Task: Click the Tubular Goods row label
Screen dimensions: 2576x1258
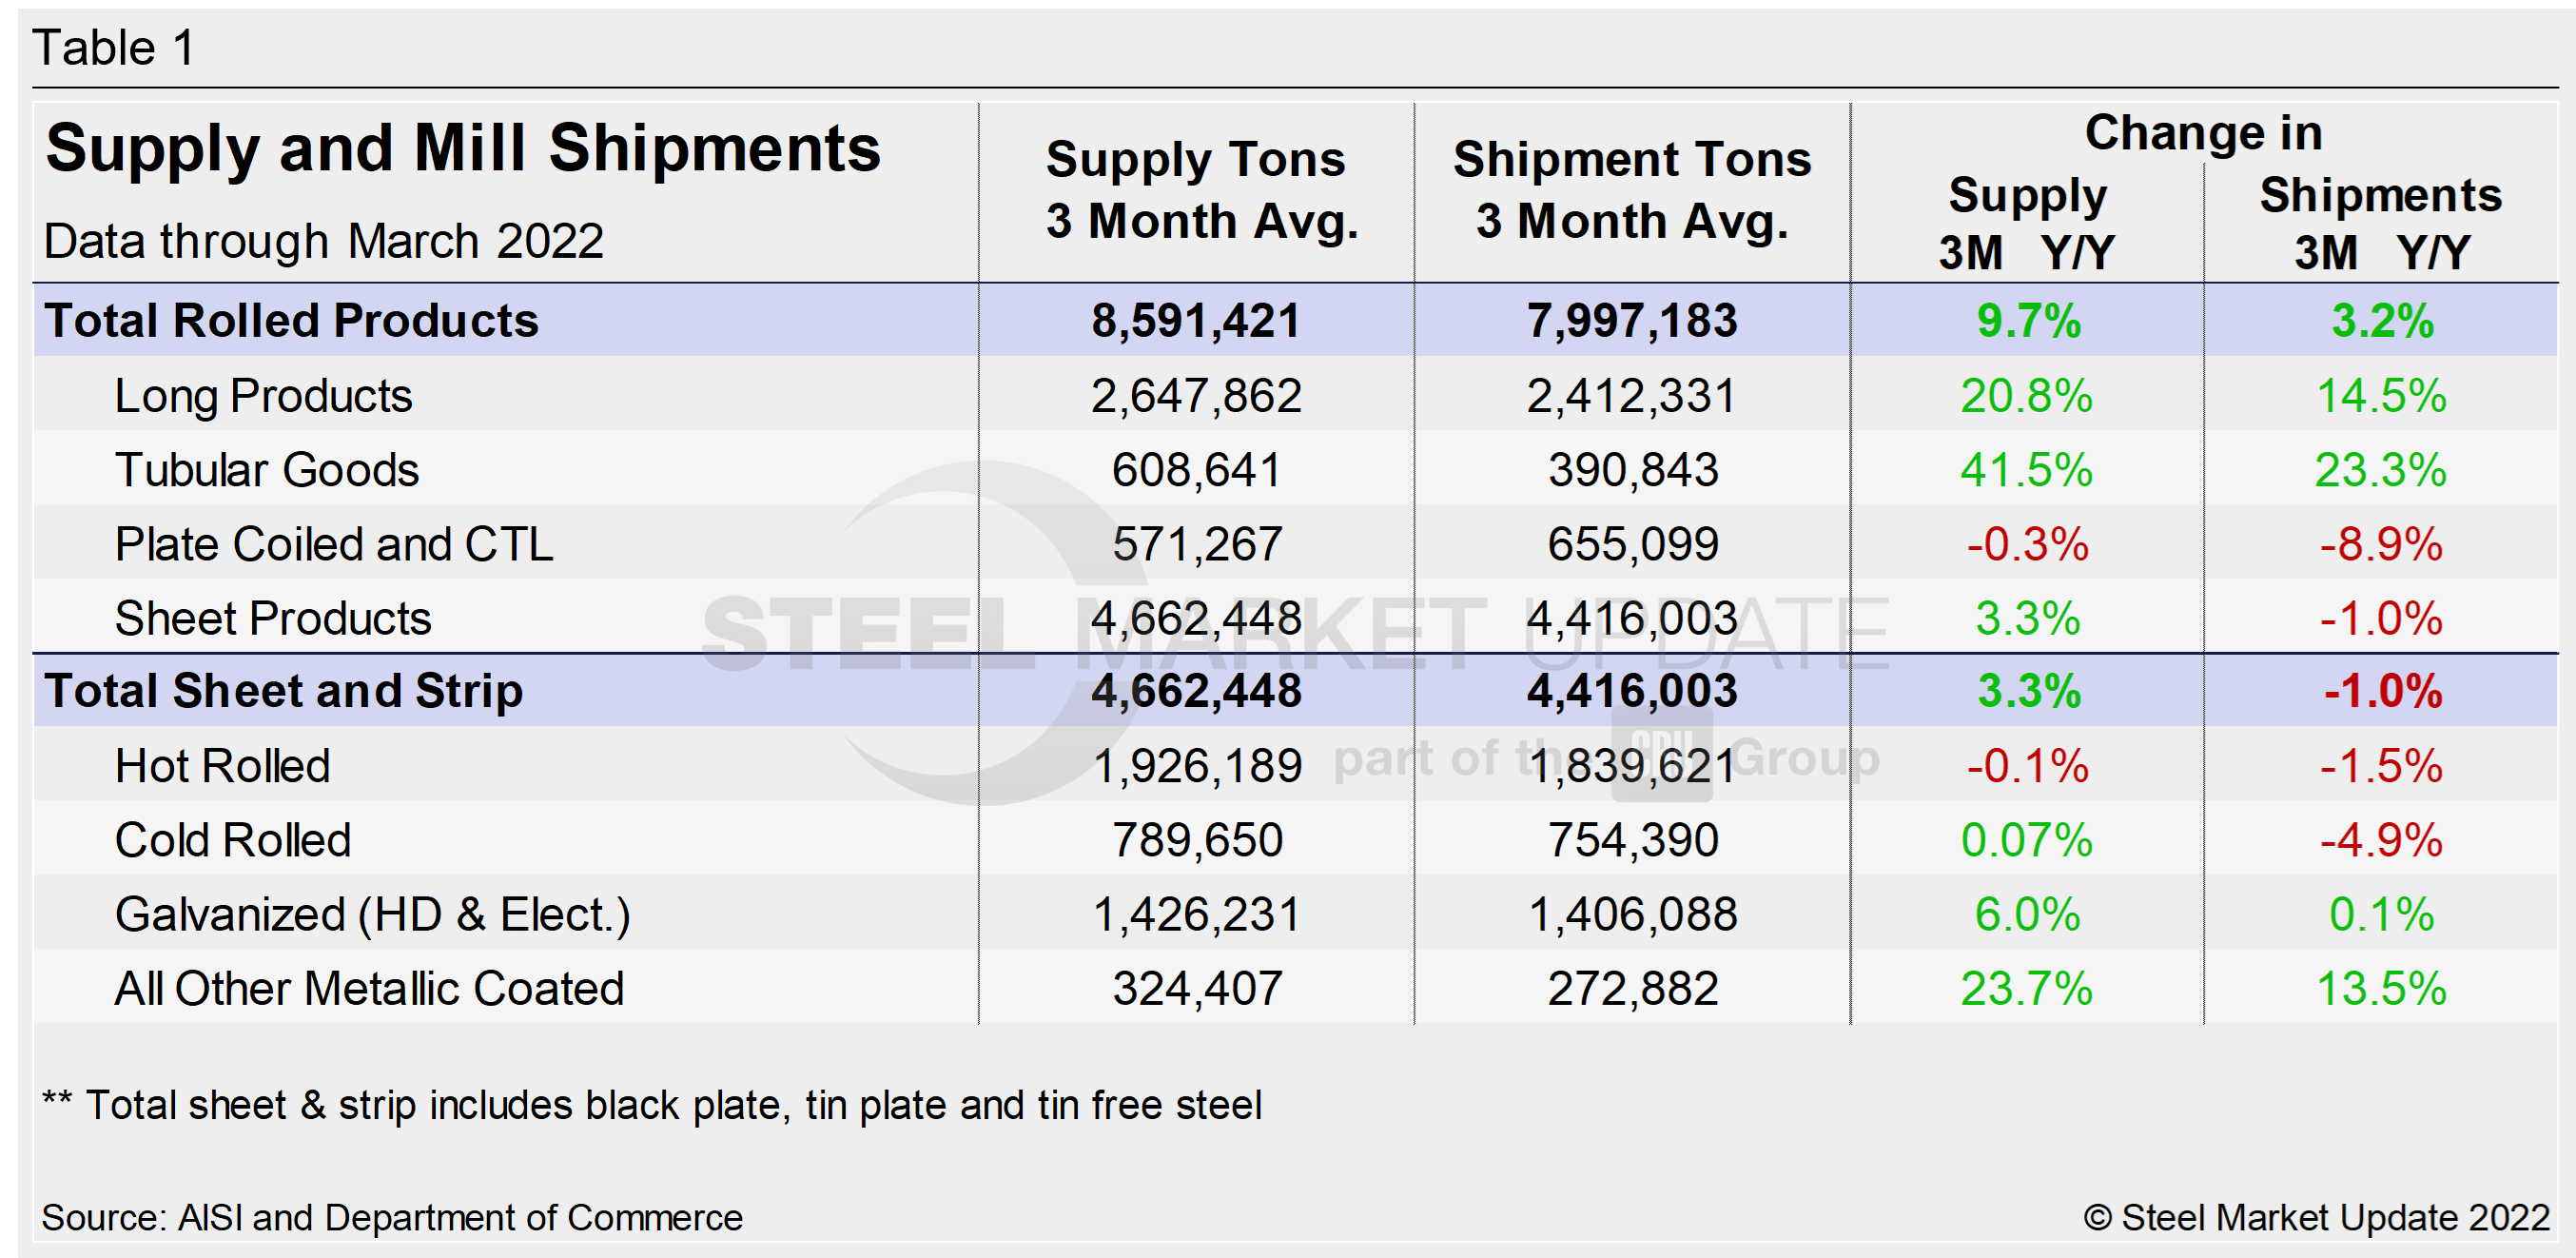Action: tap(266, 470)
